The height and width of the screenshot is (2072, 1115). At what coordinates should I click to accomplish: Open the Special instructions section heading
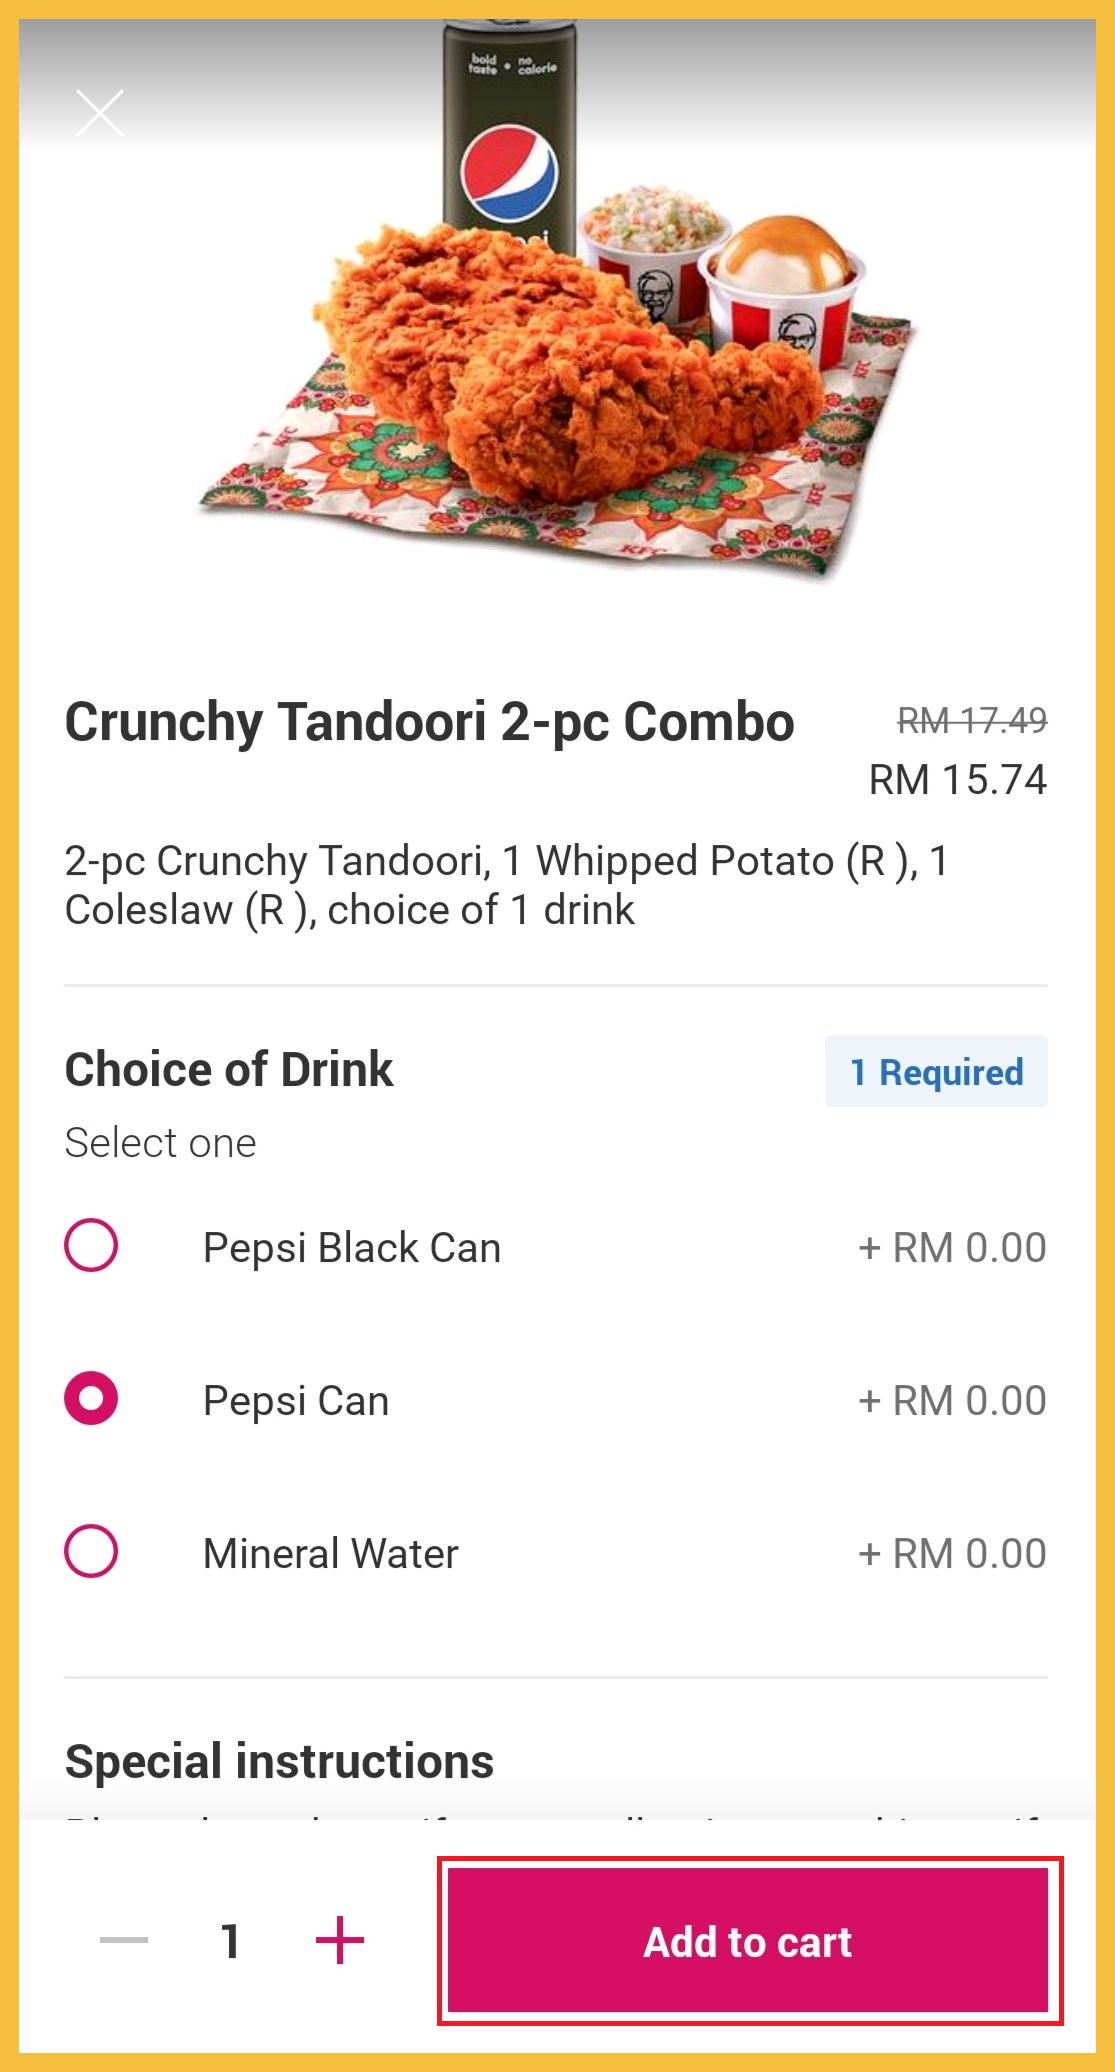(279, 1762)
